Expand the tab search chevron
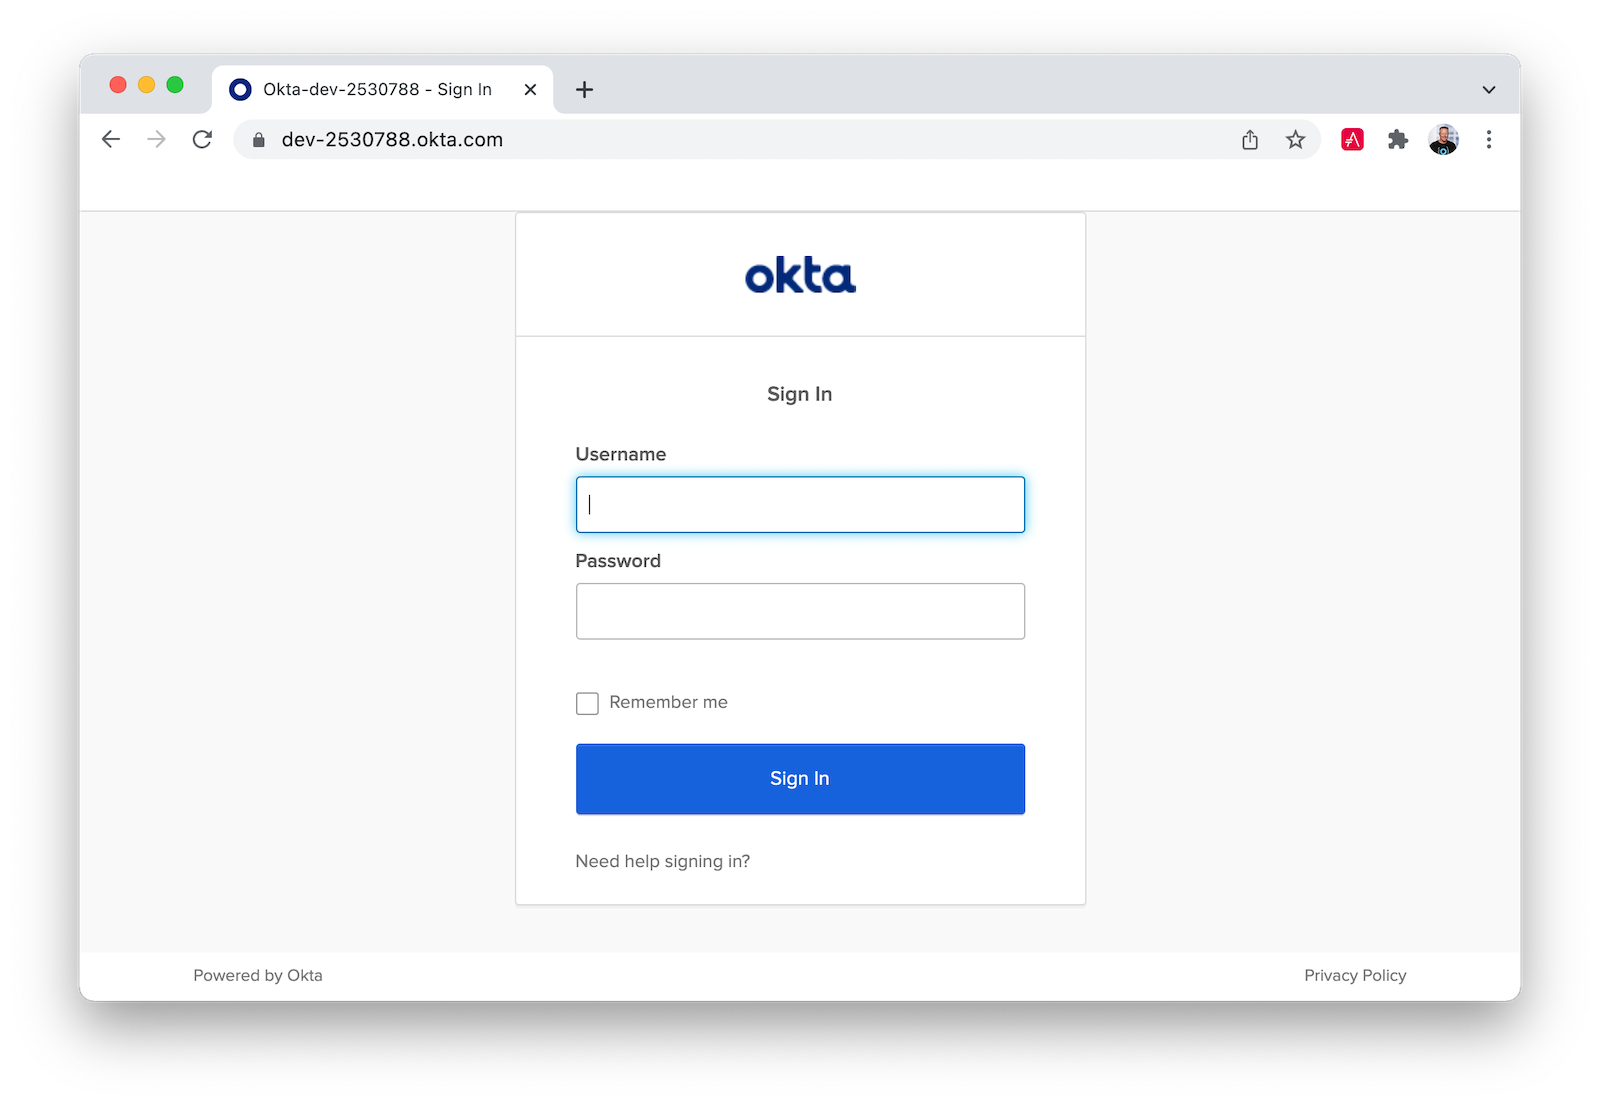 [x=1489, y=90]
